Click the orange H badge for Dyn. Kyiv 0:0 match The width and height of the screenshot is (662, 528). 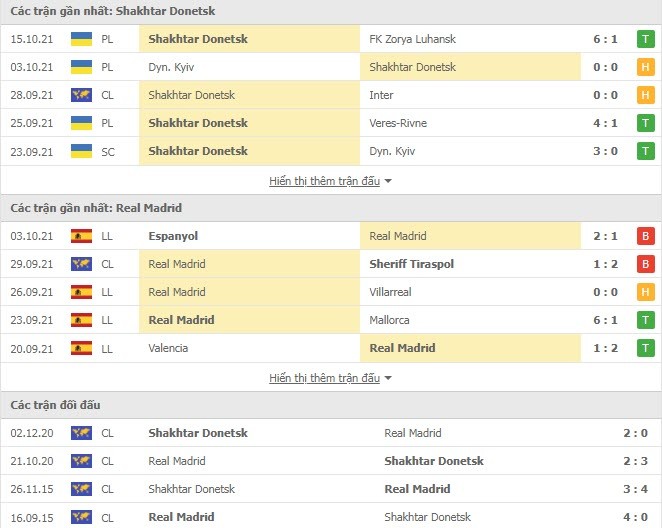click(x=646, y=67)
